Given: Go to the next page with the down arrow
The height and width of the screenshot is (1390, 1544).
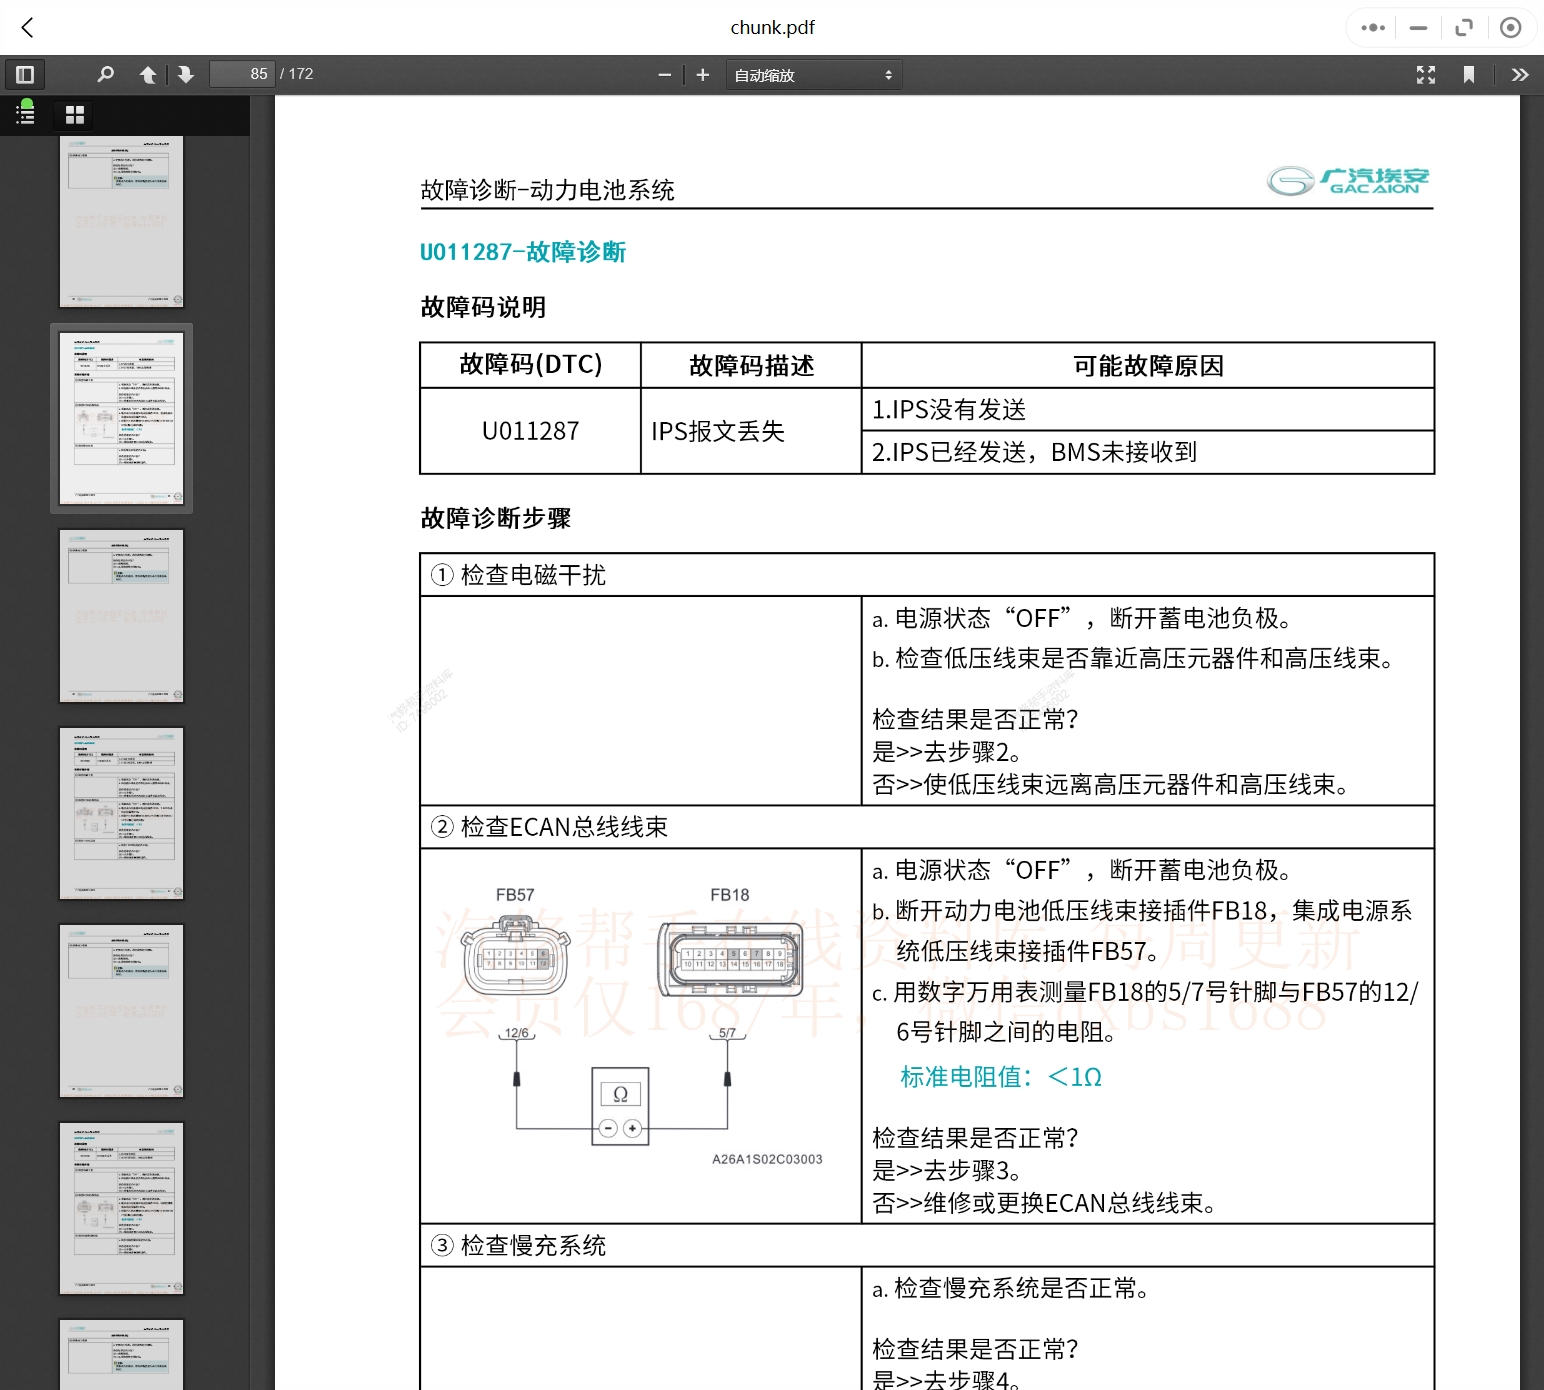Looking at the screenshot, I should coord(186,74).
